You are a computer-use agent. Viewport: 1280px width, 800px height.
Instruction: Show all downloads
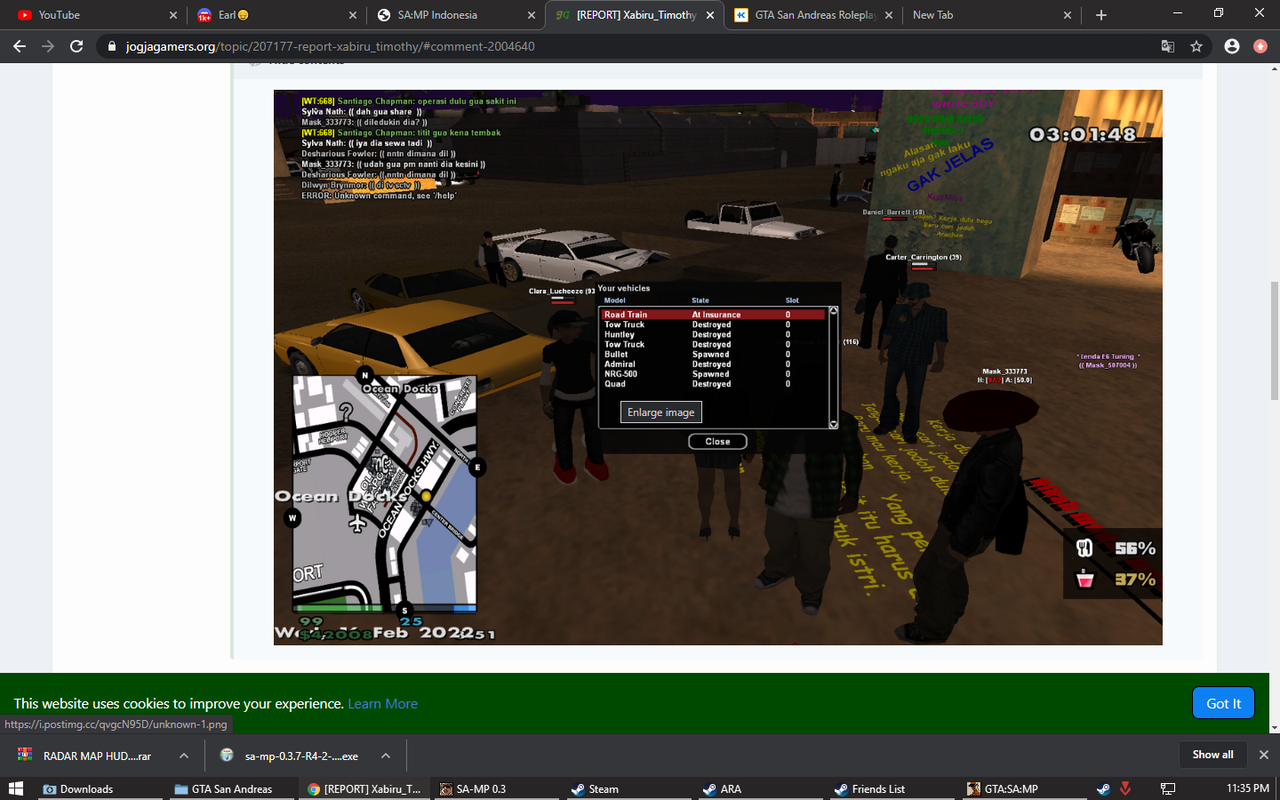(x=1213, y=755)
